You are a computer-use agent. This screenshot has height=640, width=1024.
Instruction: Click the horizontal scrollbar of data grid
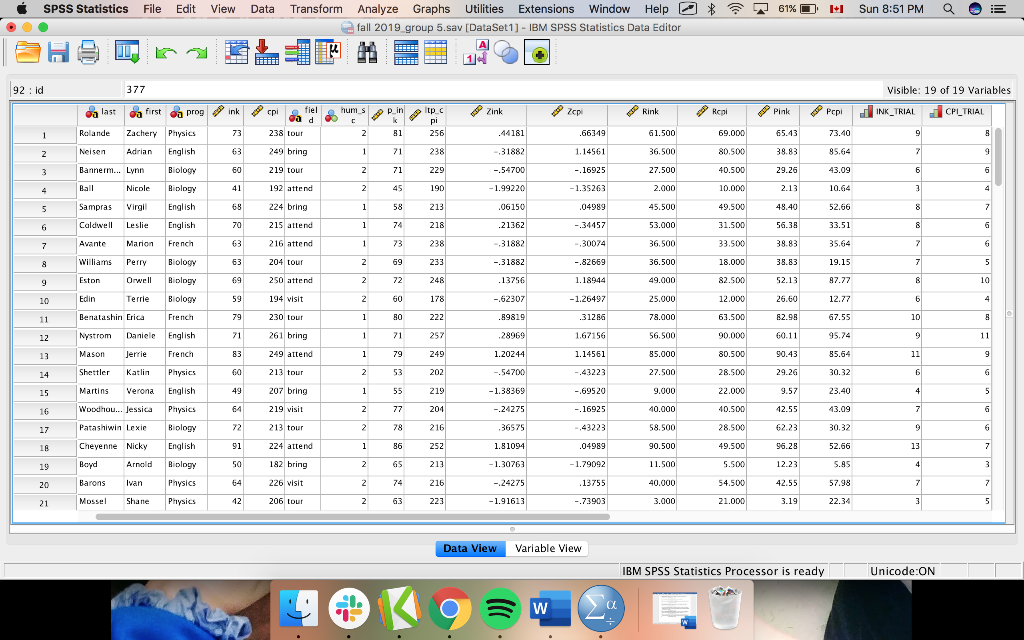[x=353, y=517]
